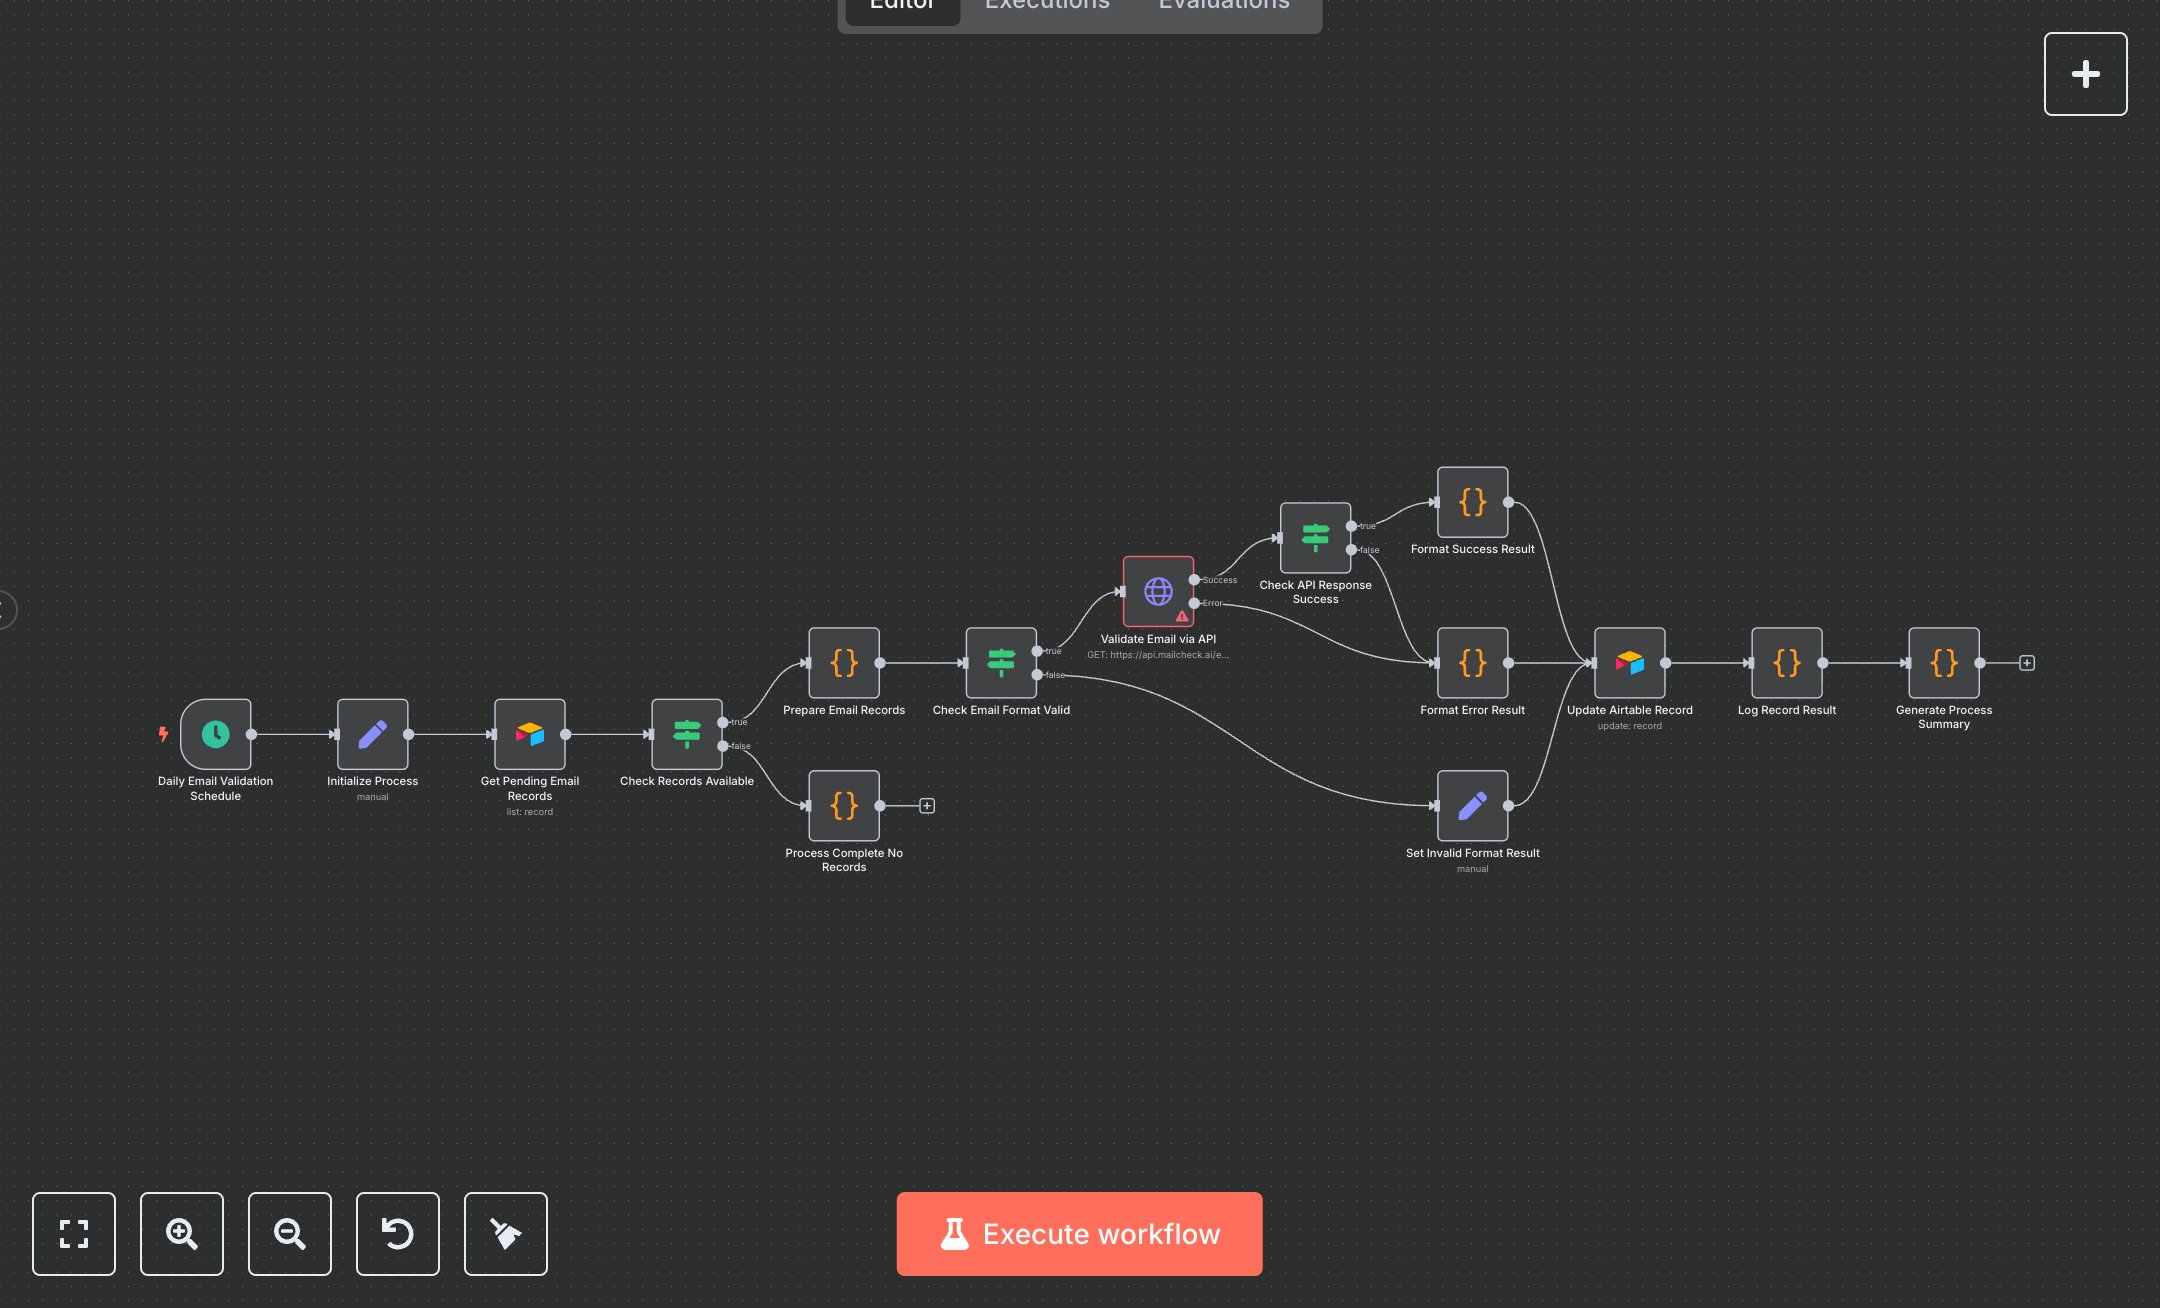The image size is (2160, 1308).
Task: Open the Generate Process Summary code node
Action: tap(1943, 663)
